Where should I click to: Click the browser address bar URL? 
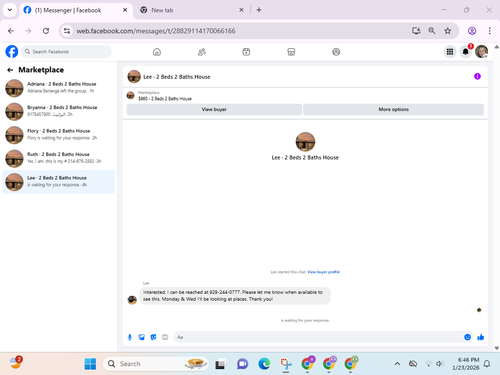coord(156,31)
